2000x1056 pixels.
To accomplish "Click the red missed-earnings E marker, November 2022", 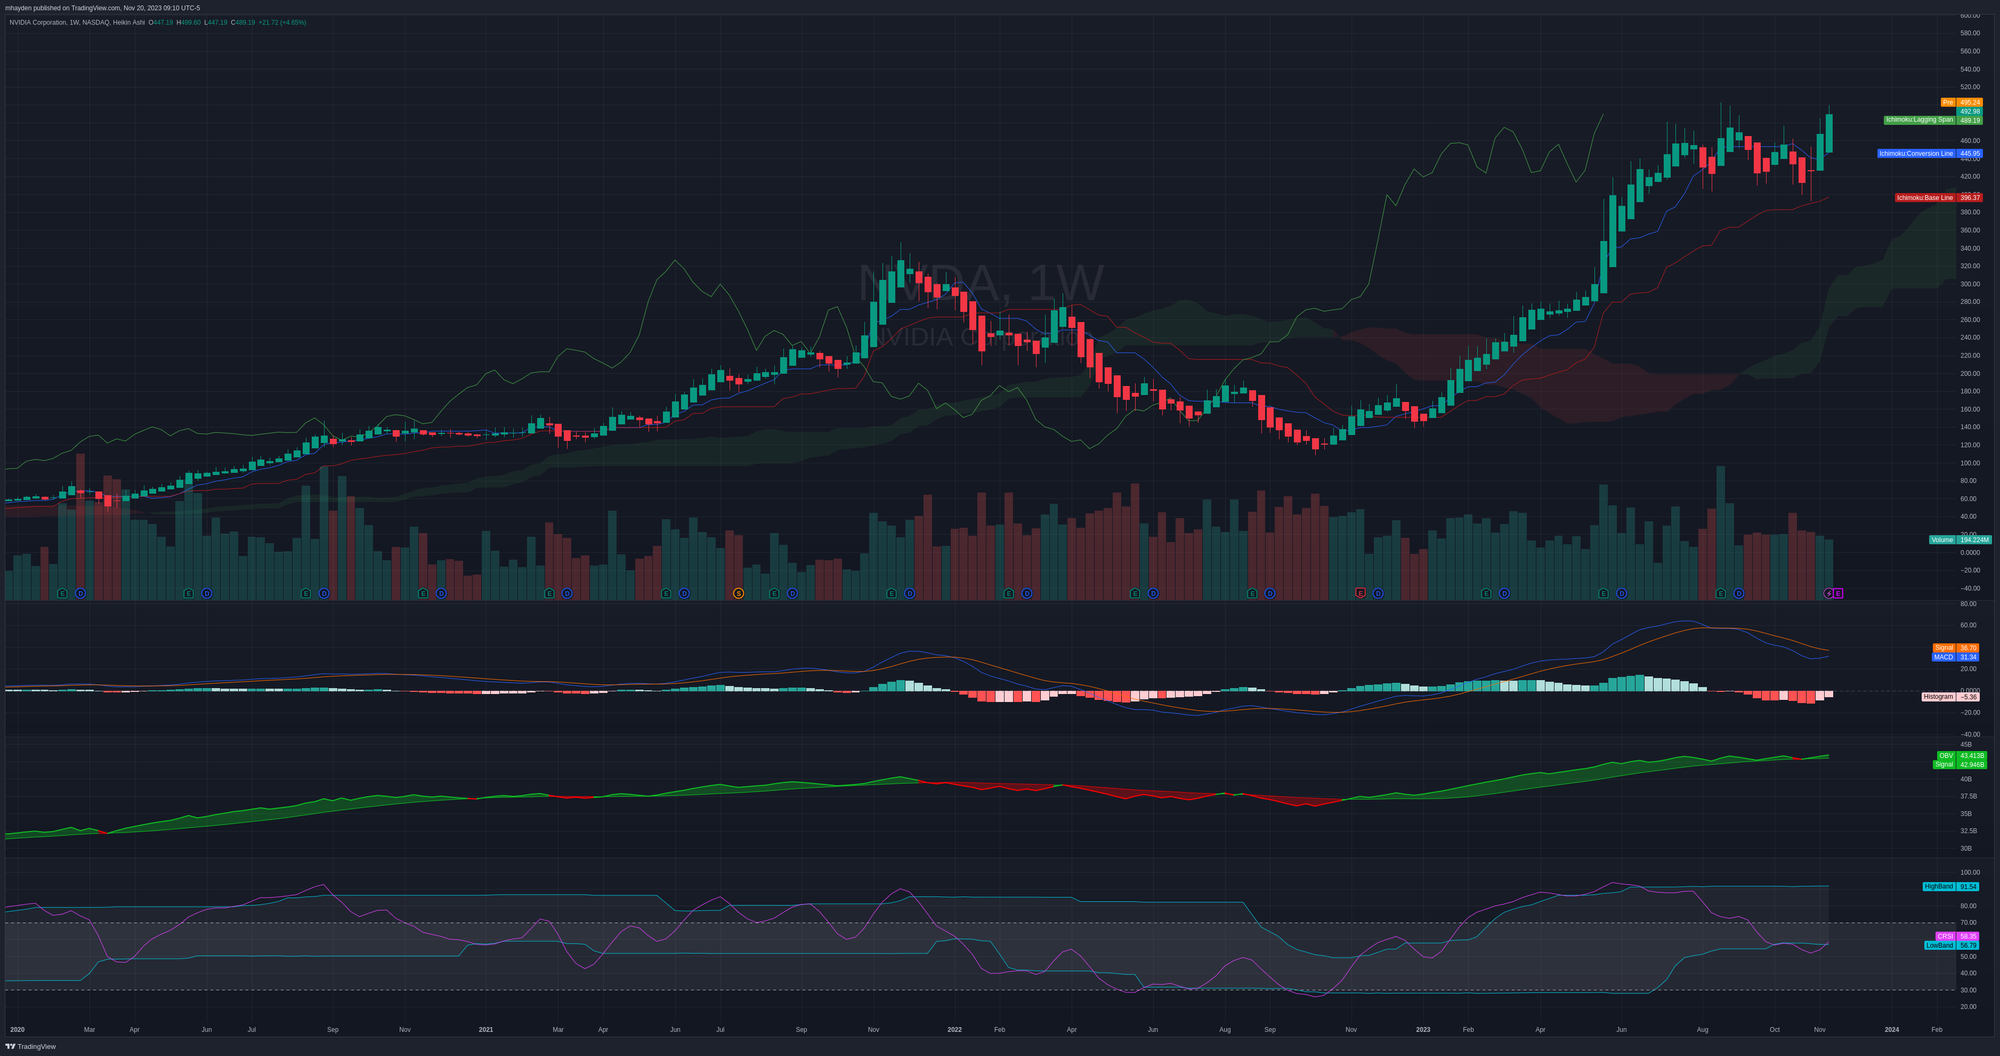I will point(1360,593).
